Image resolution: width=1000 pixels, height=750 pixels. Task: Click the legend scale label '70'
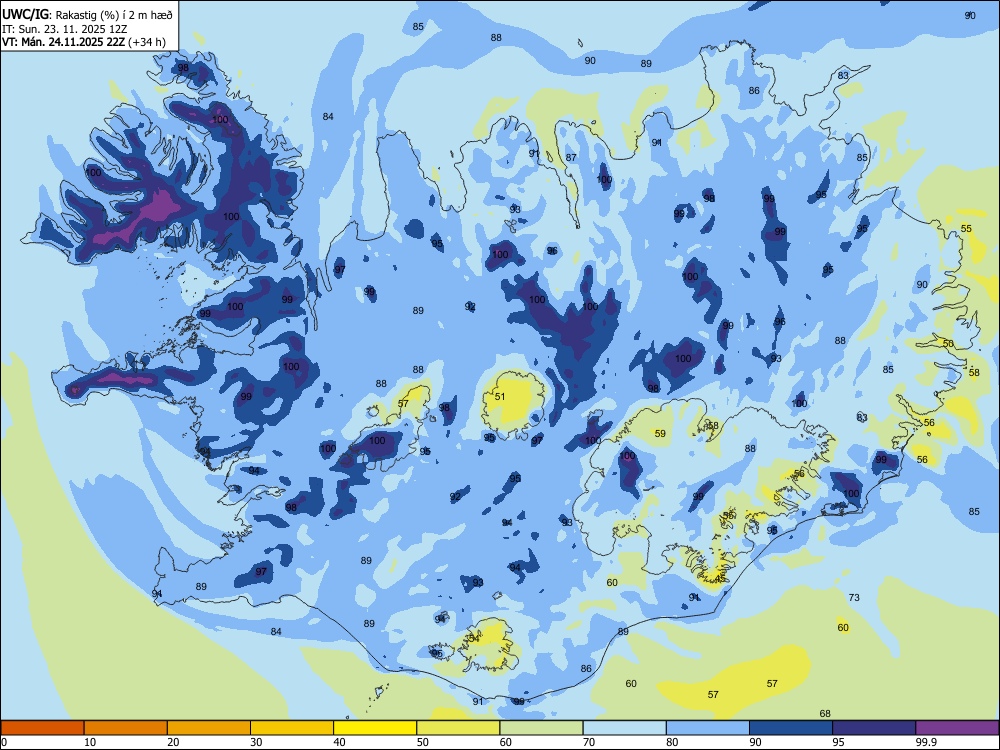[x=589, y=742]
